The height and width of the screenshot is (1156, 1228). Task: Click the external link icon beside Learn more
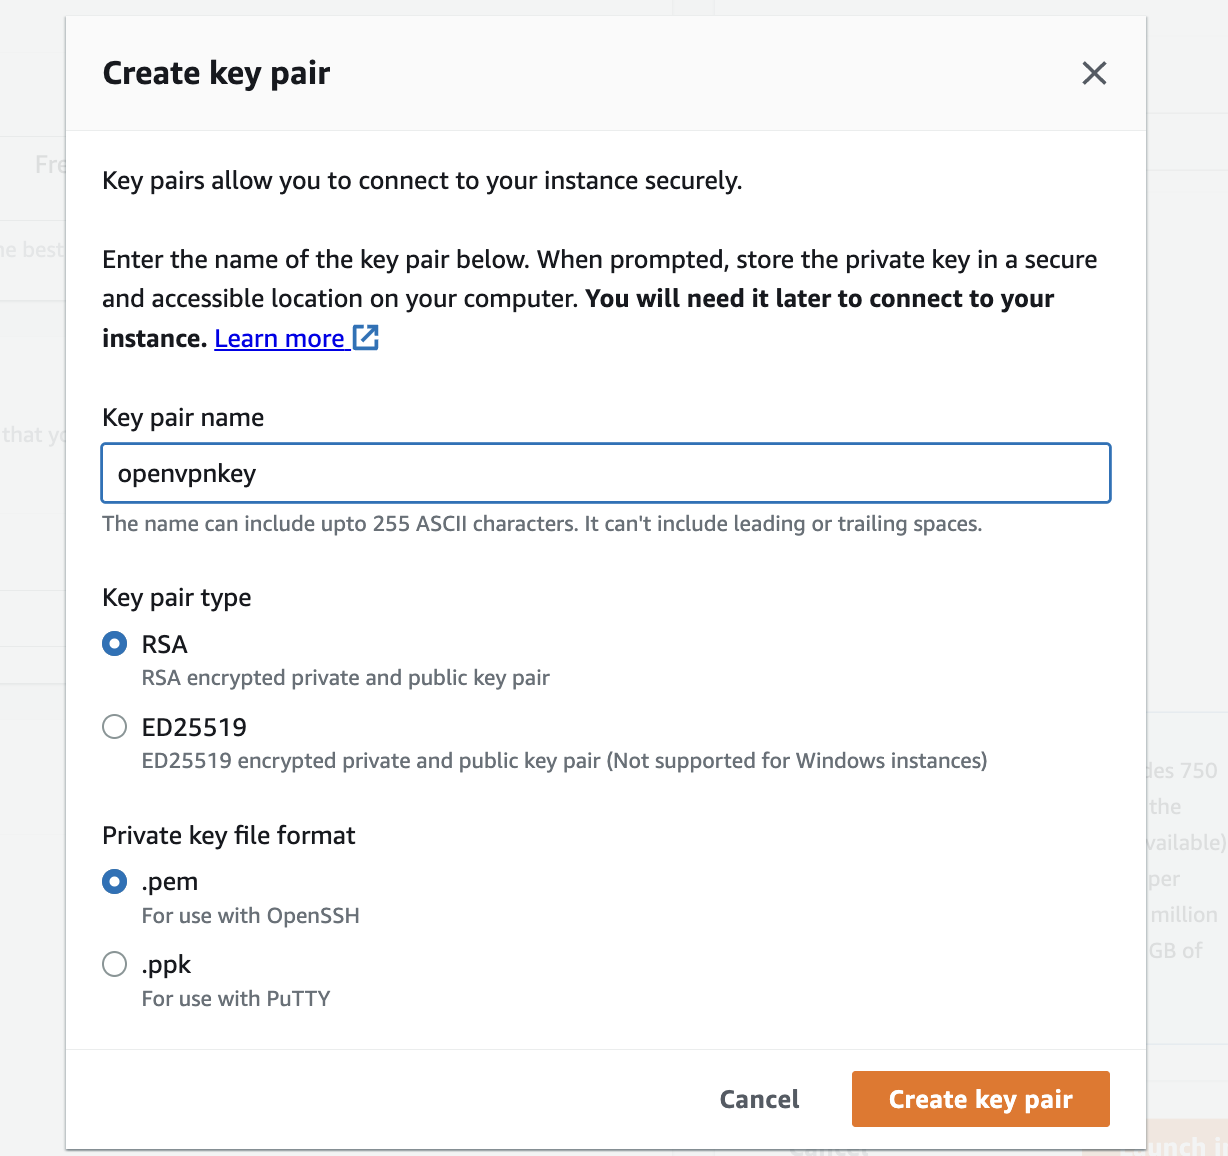click(366, 338)
